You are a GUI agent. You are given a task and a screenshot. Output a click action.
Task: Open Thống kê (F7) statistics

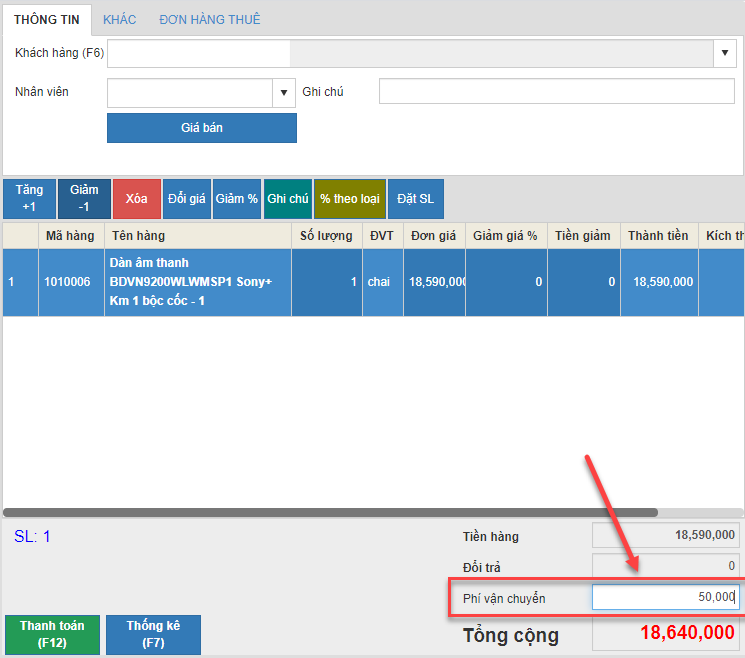coord(153,634)
